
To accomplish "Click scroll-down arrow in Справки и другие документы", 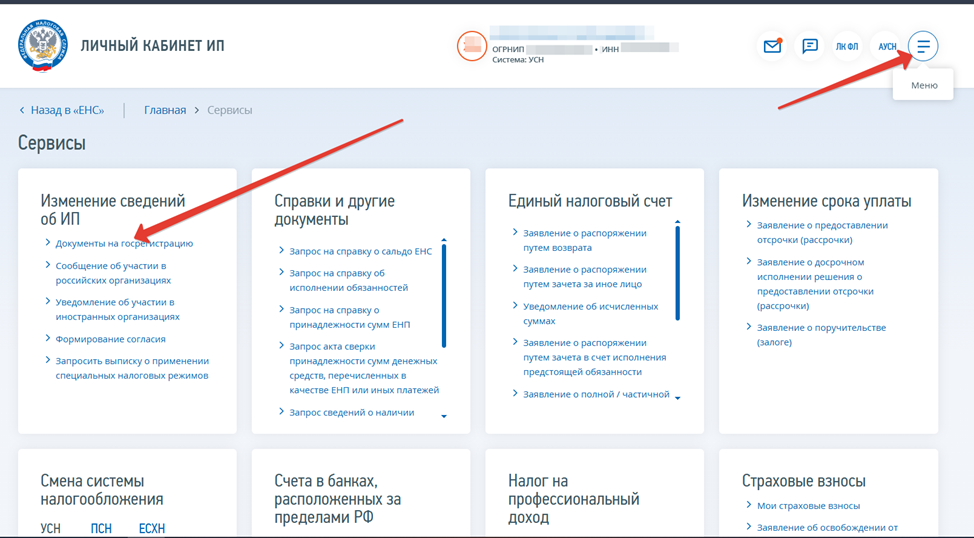I will pyautogui.click(x=444, y=416).
